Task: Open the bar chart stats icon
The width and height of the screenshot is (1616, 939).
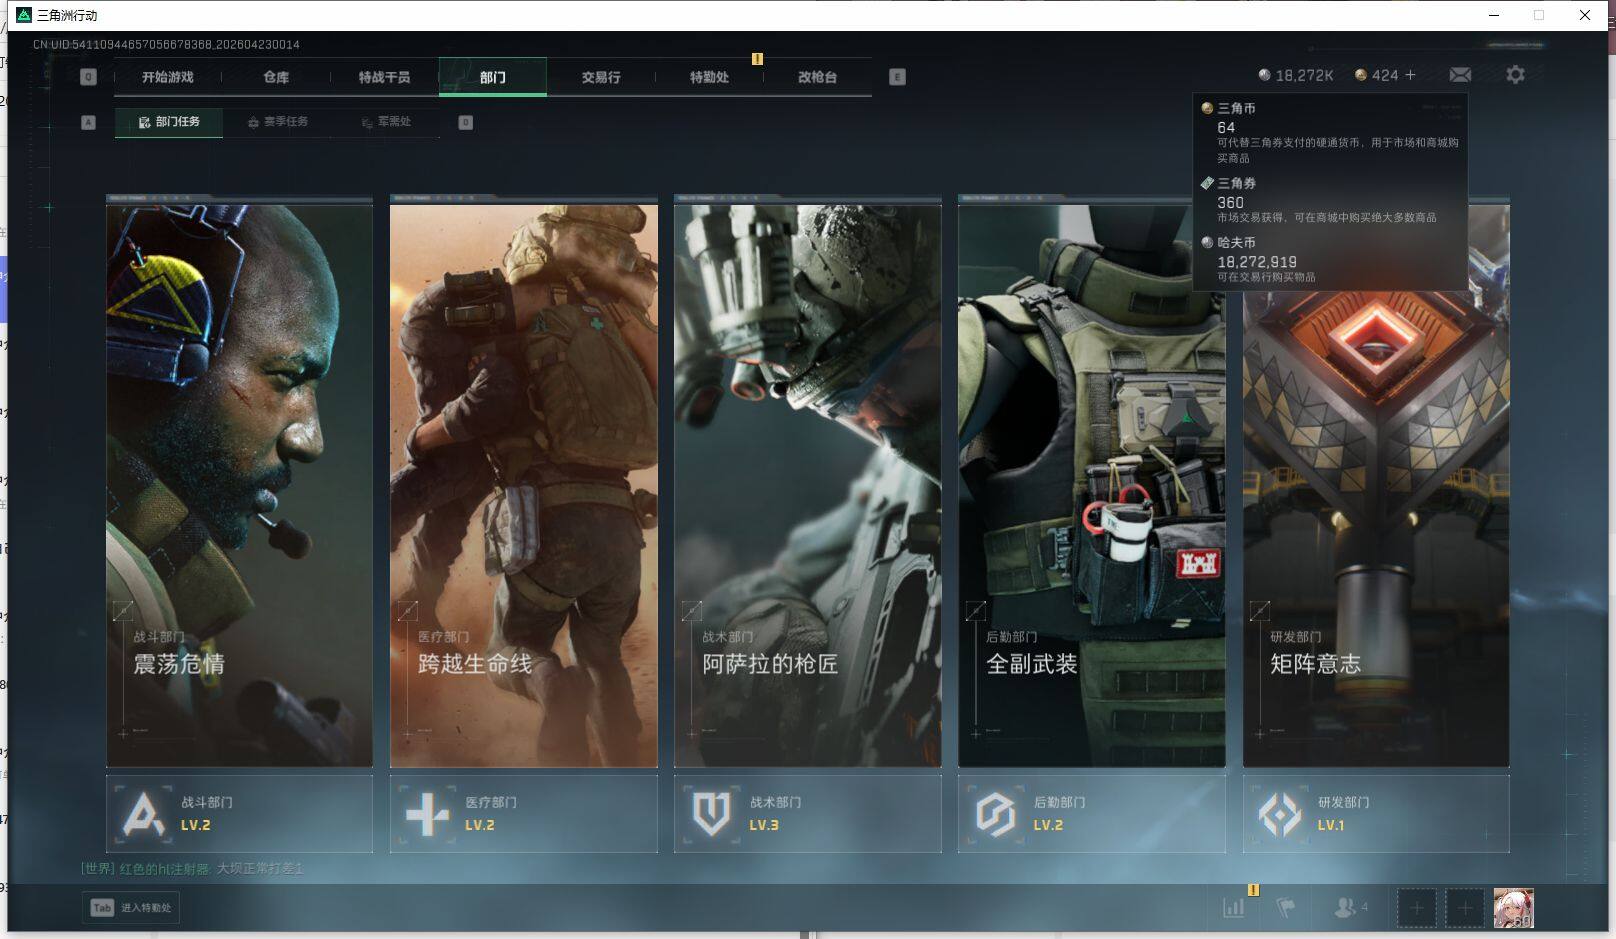Action: click(x=1234, y=908)
